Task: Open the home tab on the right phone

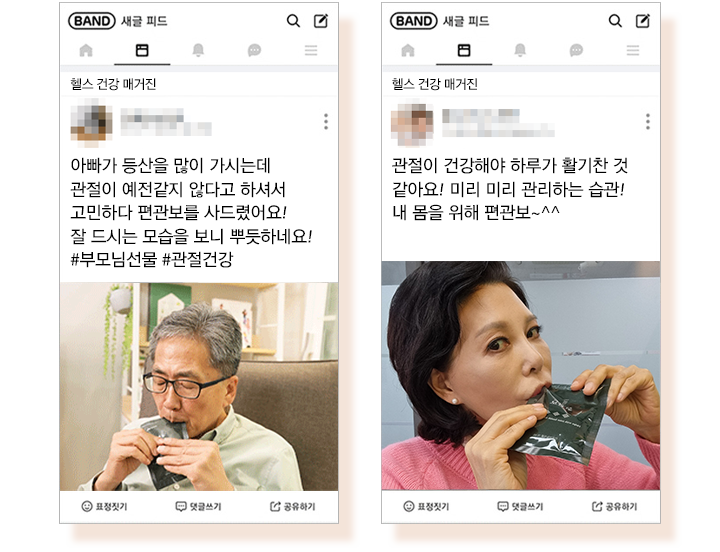Action: pyautogui.click(x=408, y=50)
